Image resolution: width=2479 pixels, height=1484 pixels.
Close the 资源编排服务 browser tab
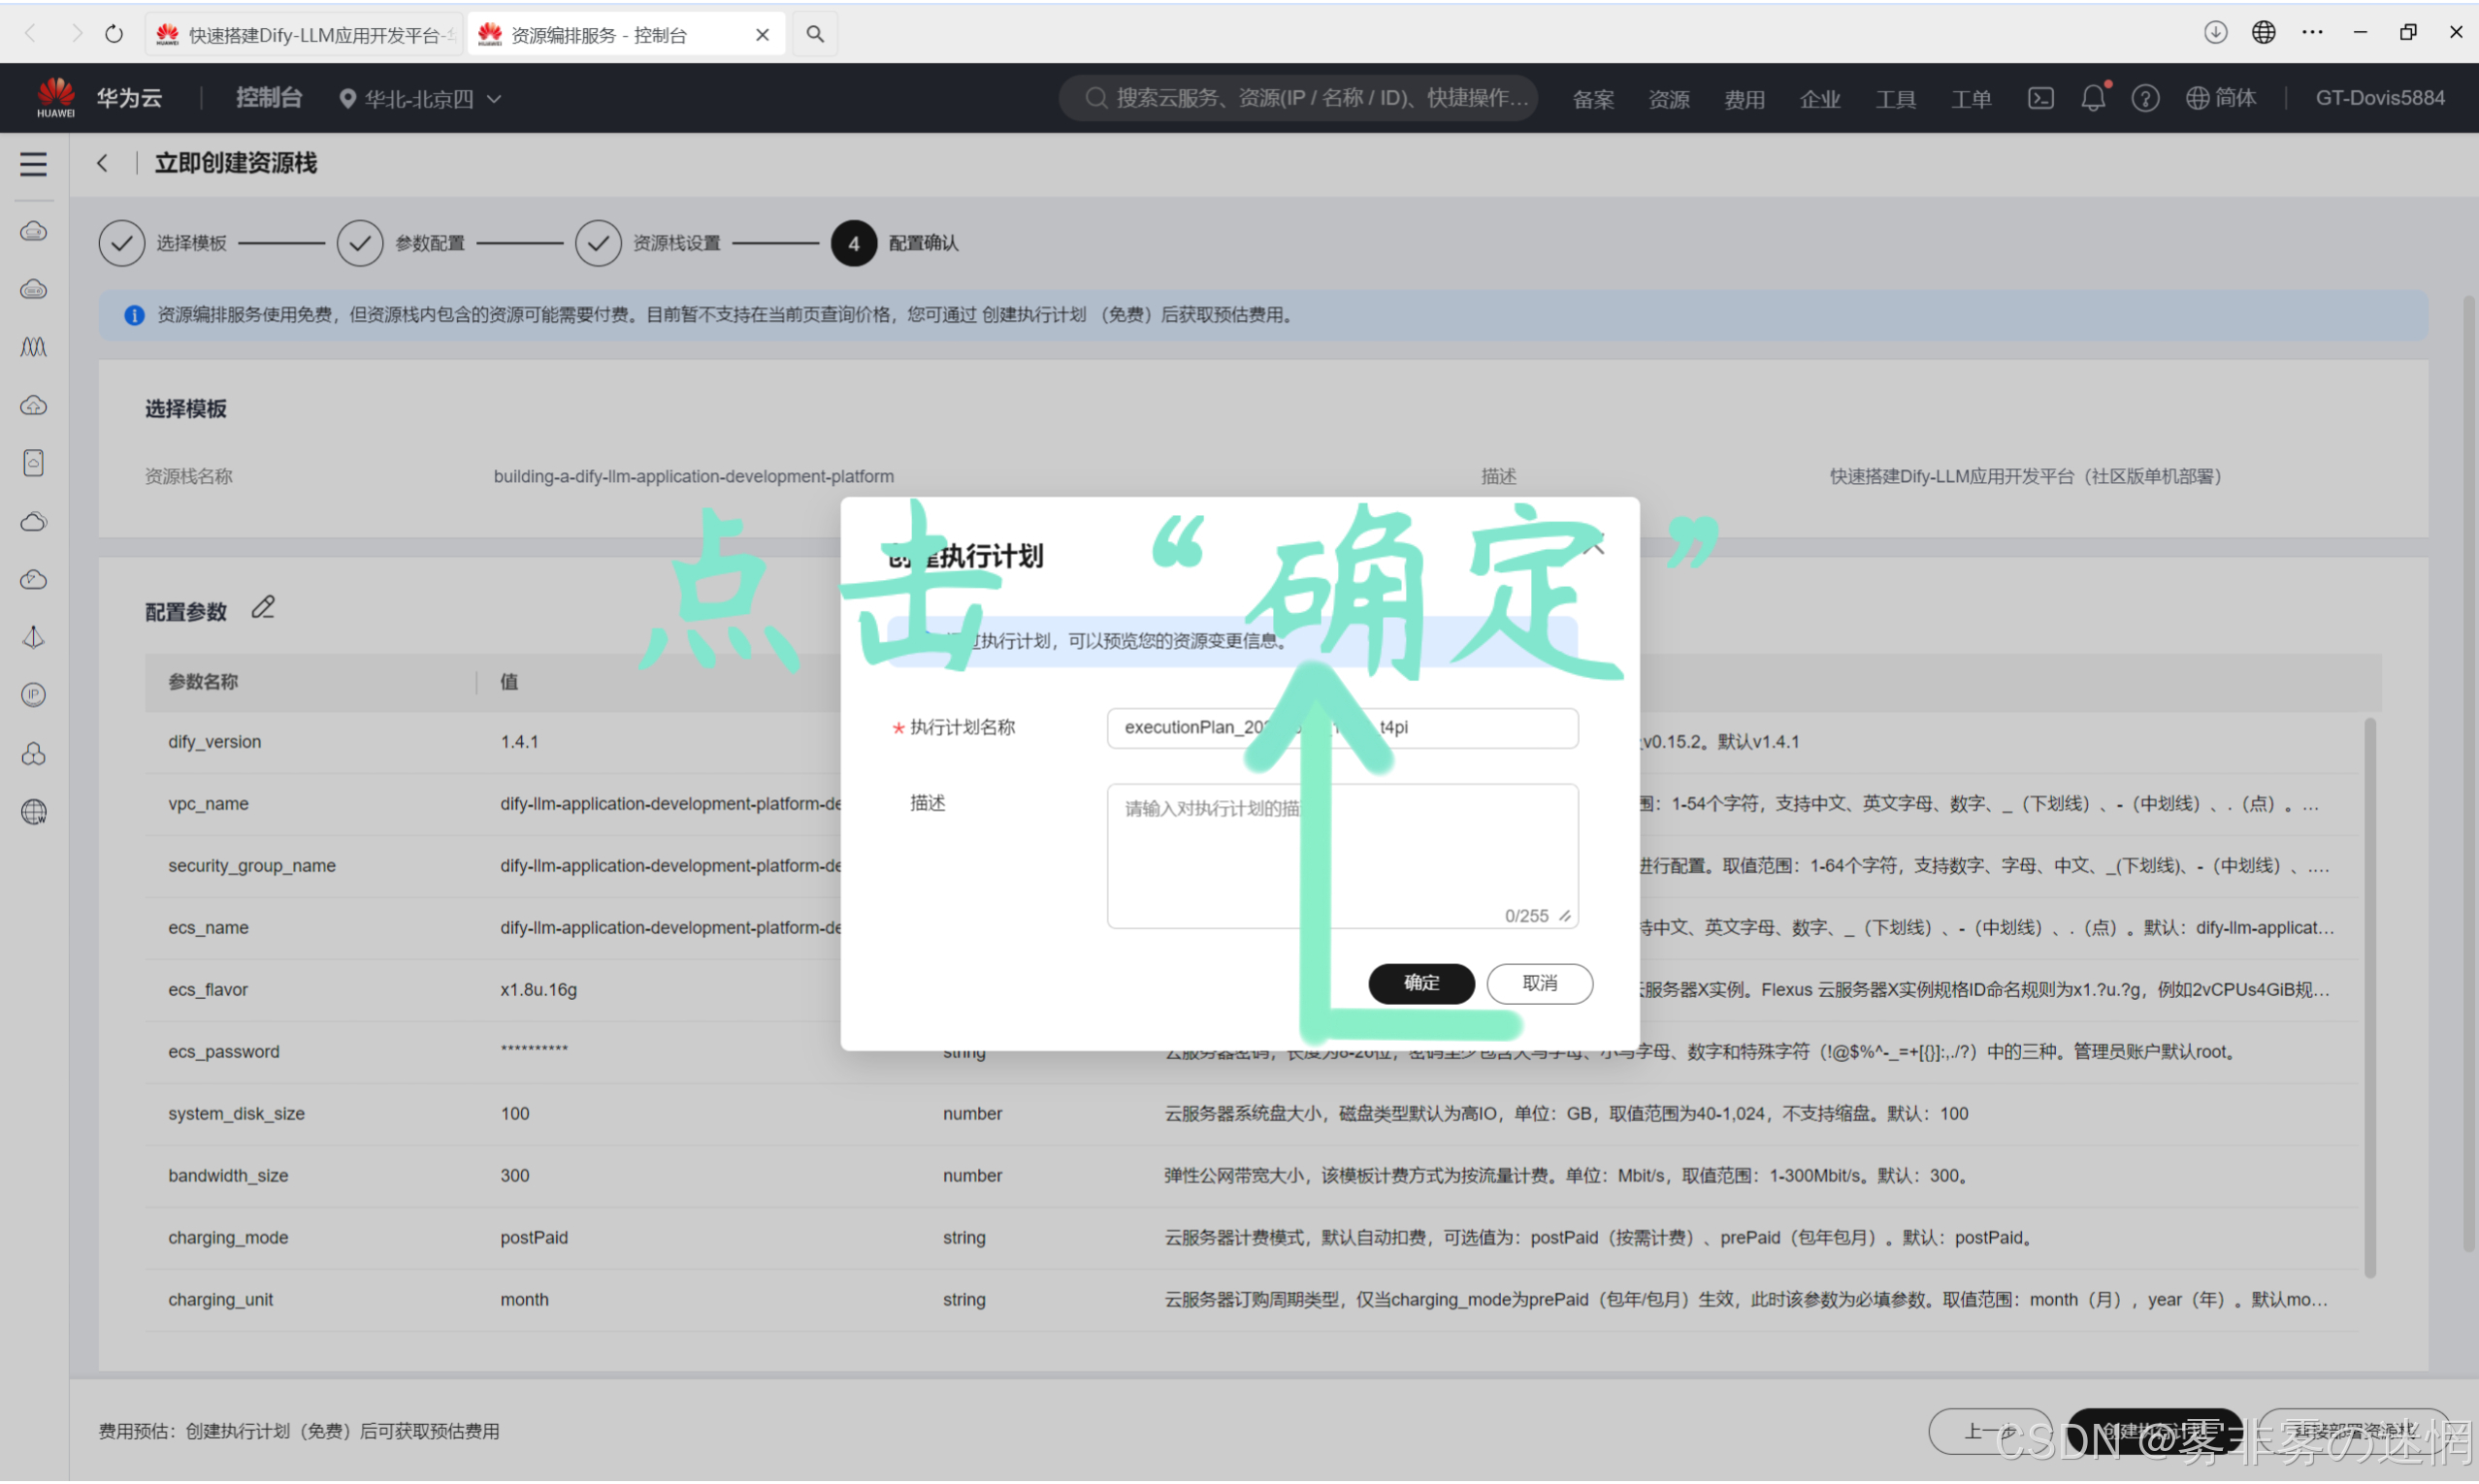(762, 34)
